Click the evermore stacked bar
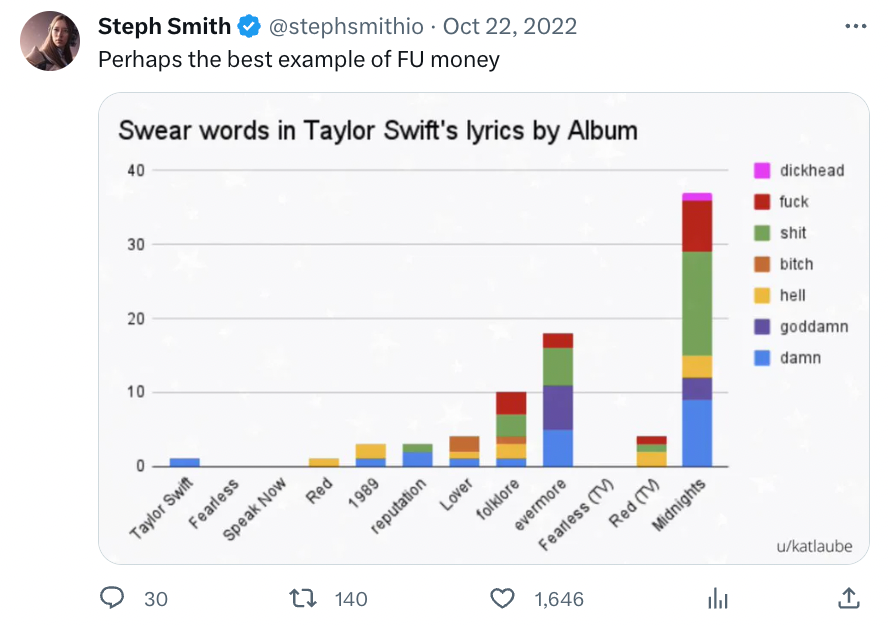888x626 pixels. (558, 400)
